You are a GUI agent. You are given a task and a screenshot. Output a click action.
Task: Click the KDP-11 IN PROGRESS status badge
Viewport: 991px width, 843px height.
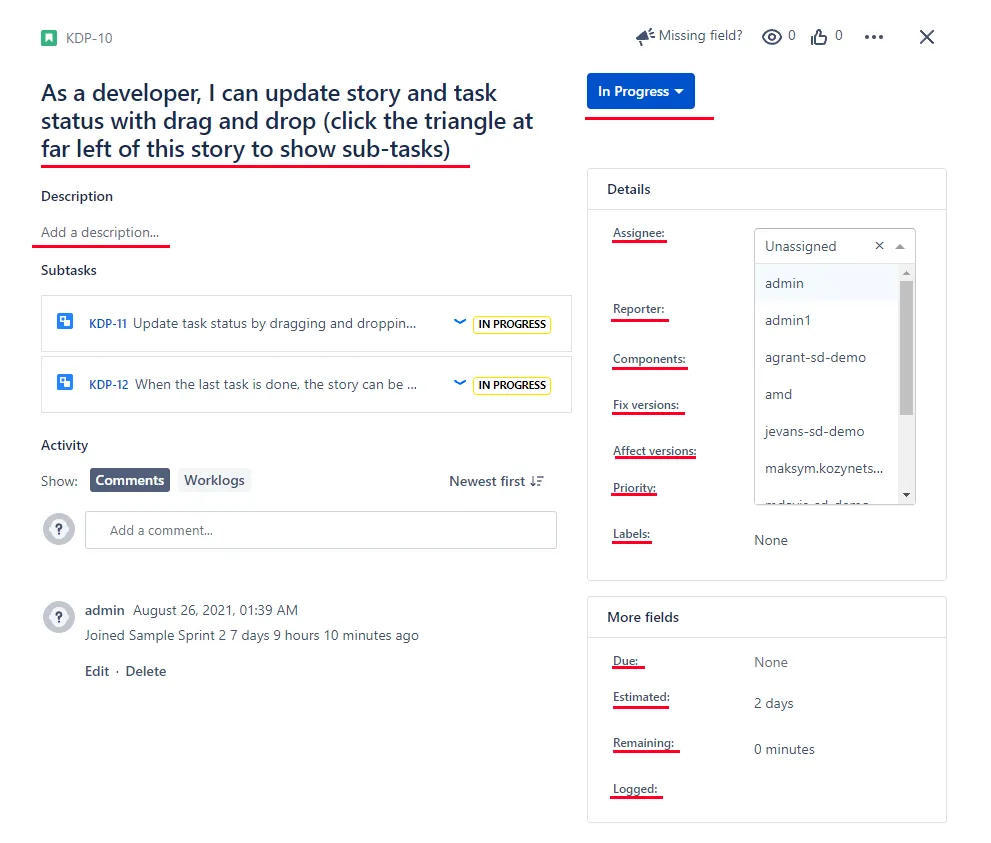(x=512, y=324)
